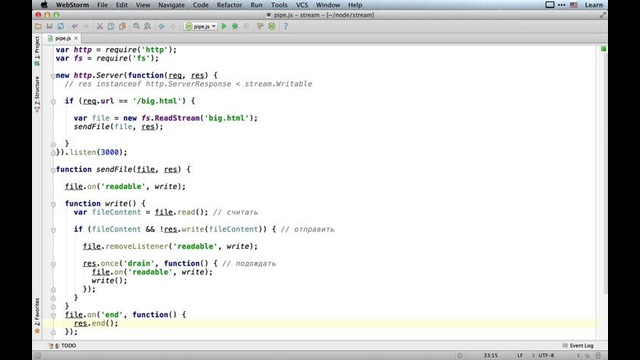
Task: Click the Back navigation arrow icon
Action: [162, 27]
